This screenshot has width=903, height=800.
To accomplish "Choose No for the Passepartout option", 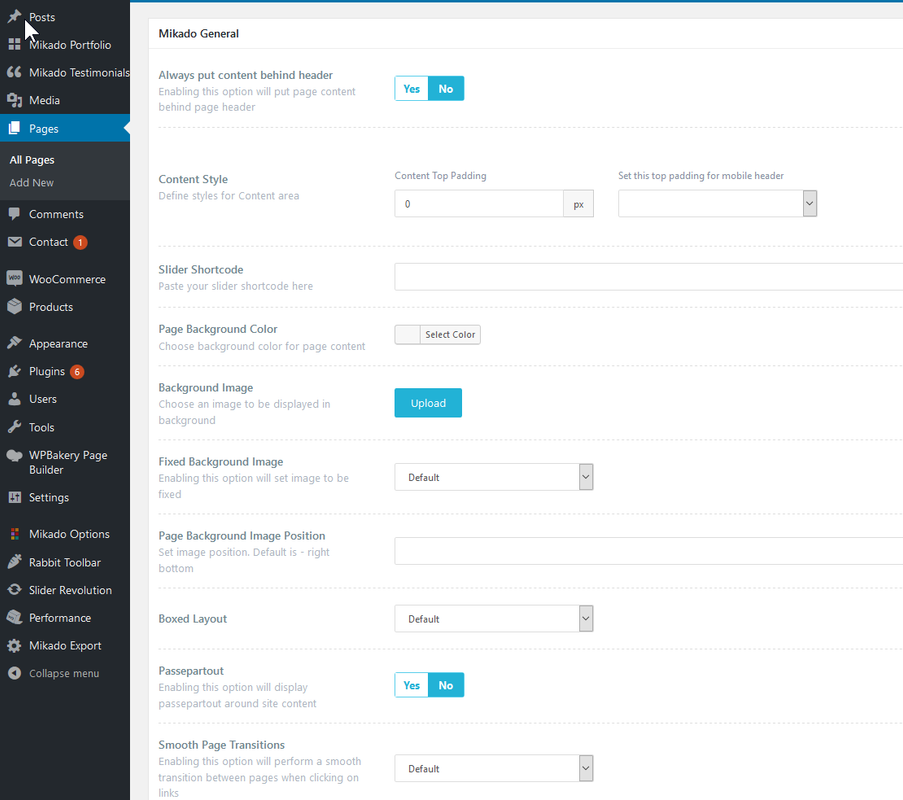I will click(x=446, y=685).
